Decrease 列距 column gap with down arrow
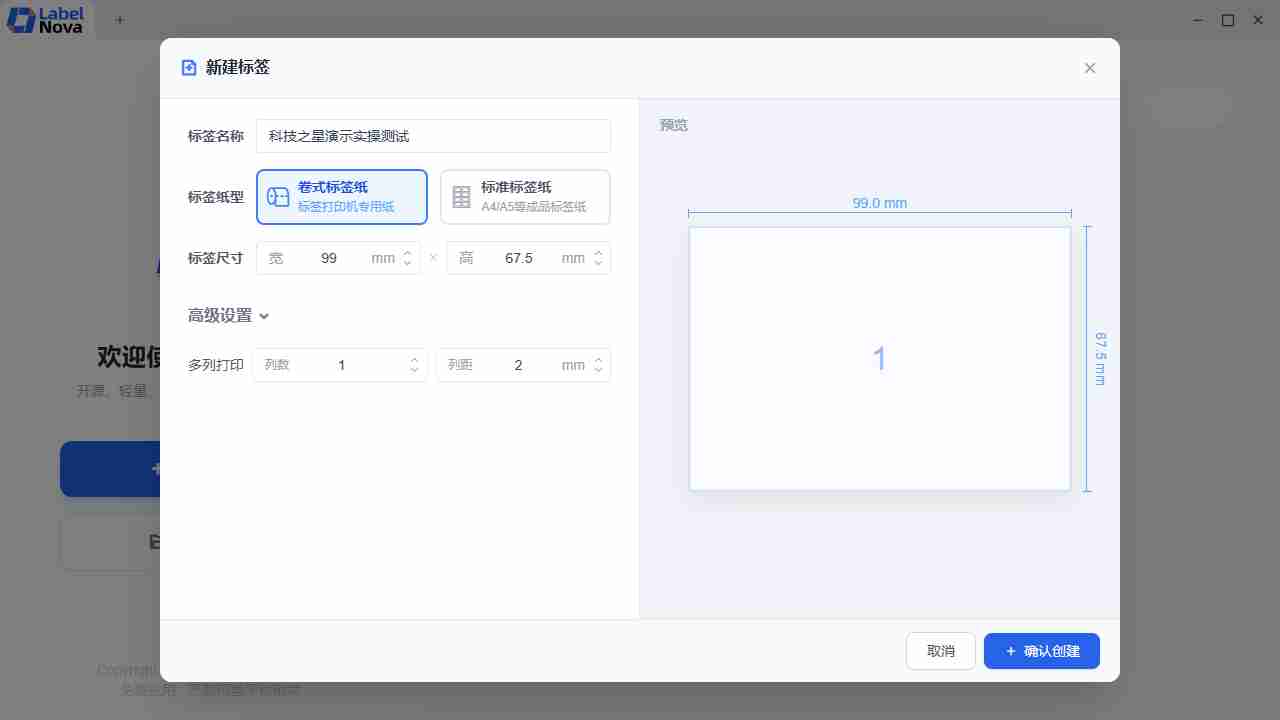The height and width of the screenshot is (720, 1280). point(598,371)
